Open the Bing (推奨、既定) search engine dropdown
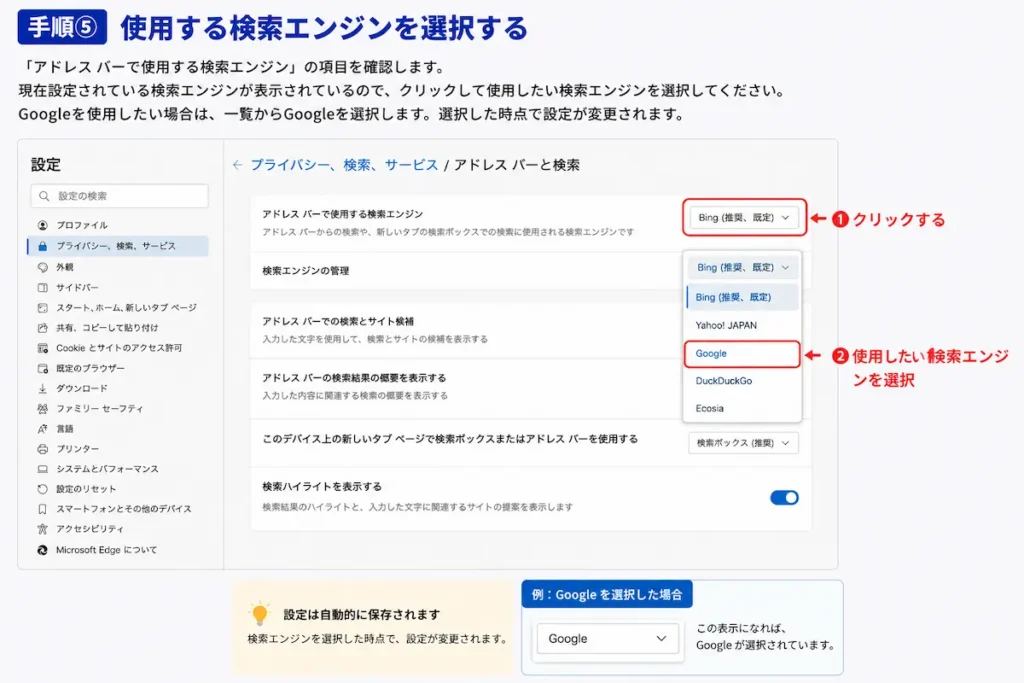This screenshot has height=683, width=1024. pyautogui.click(x=744, y=217)
